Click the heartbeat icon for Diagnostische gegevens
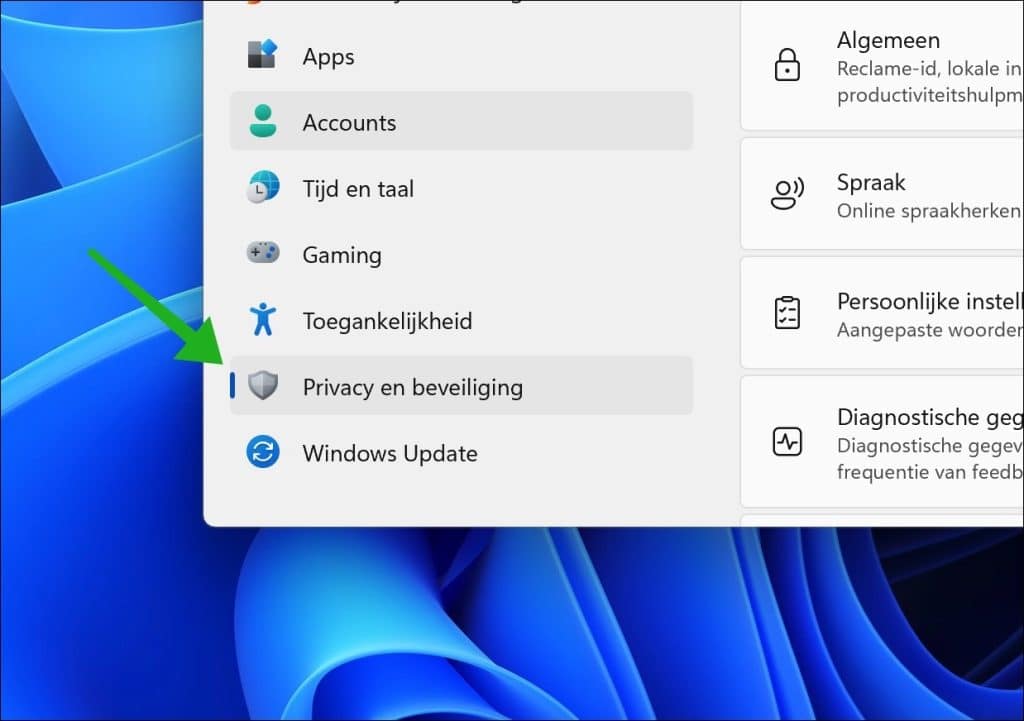Image resolution: width=1024 pixels, height=721 pixels. [787, 441]
